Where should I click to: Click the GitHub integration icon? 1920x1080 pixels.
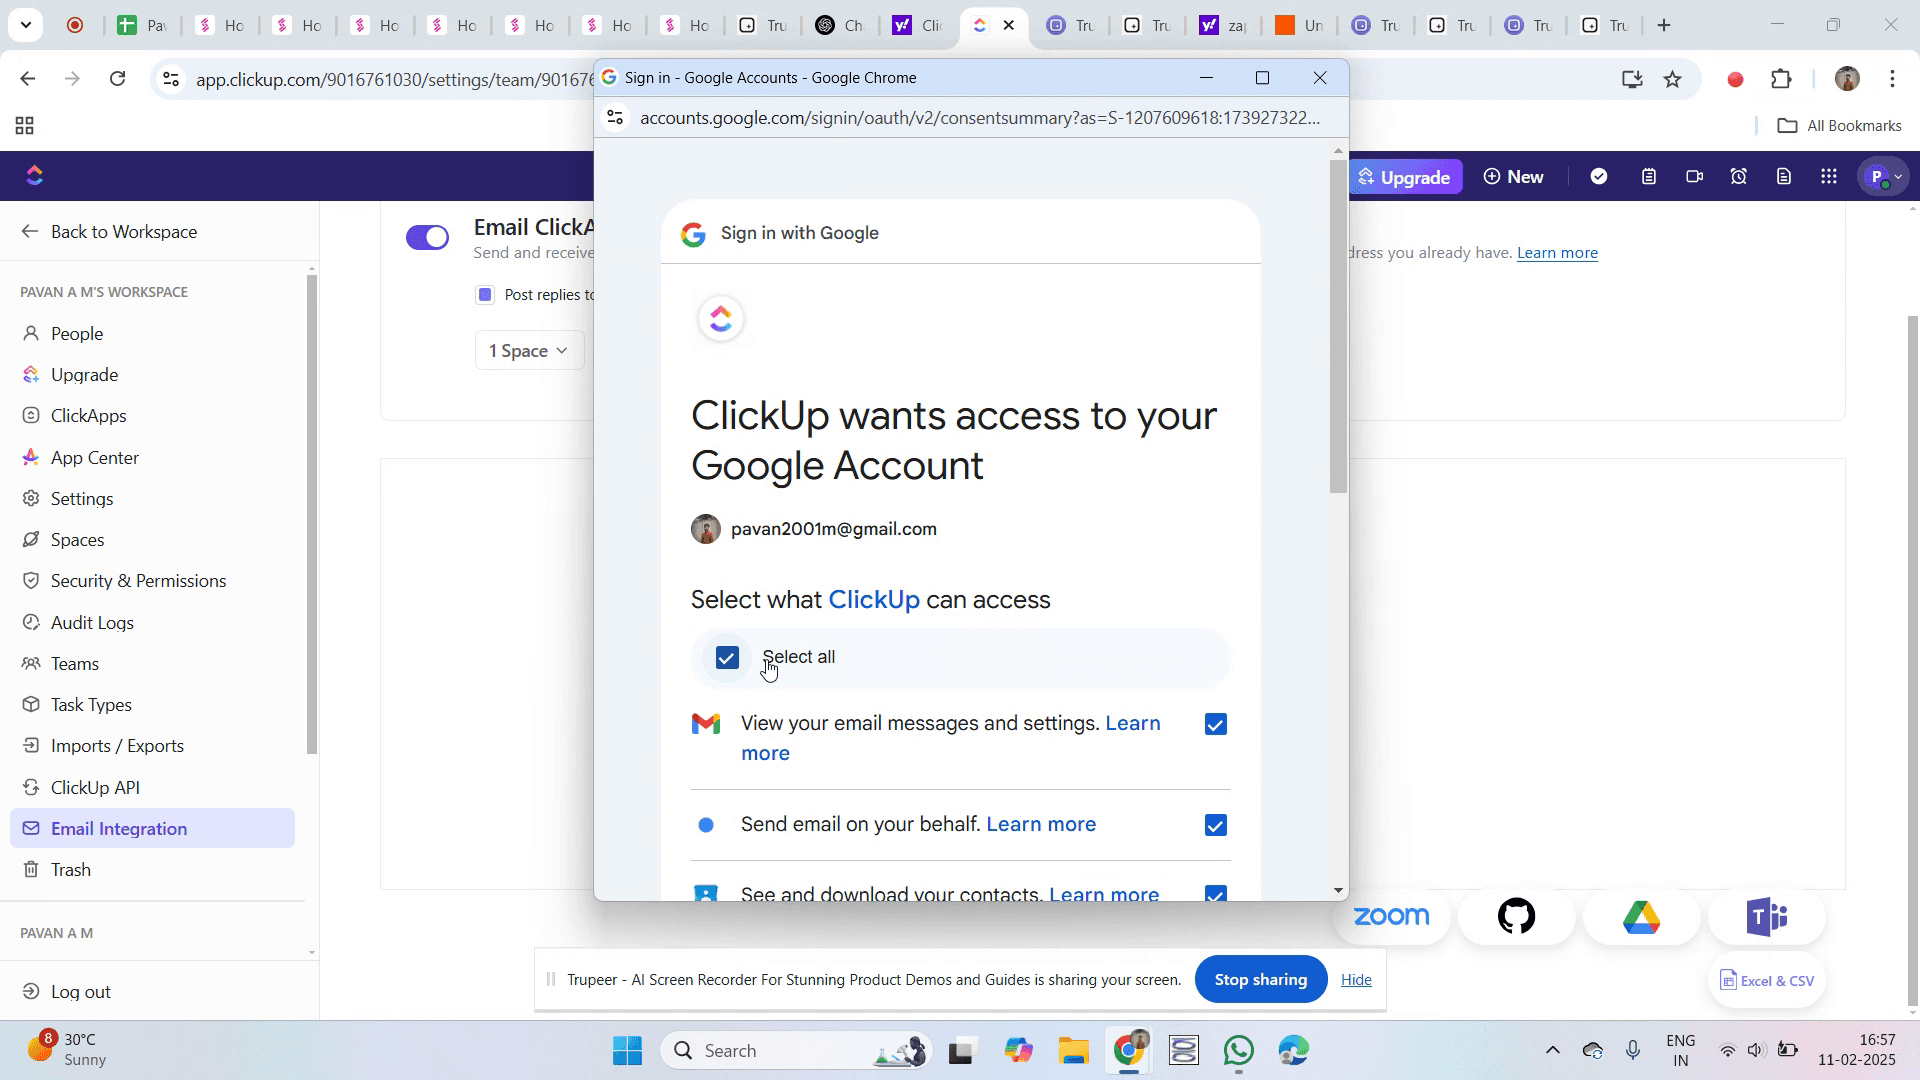tap(1516, 917)
